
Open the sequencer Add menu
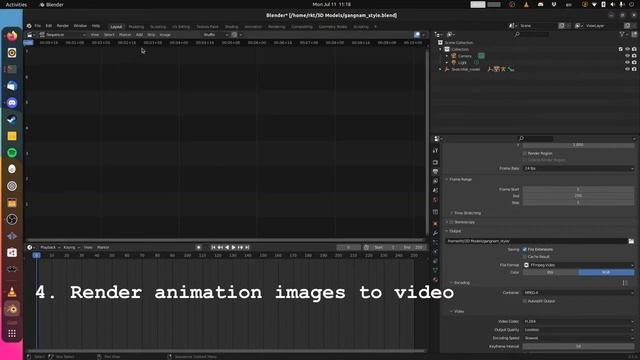click(139, 35)
